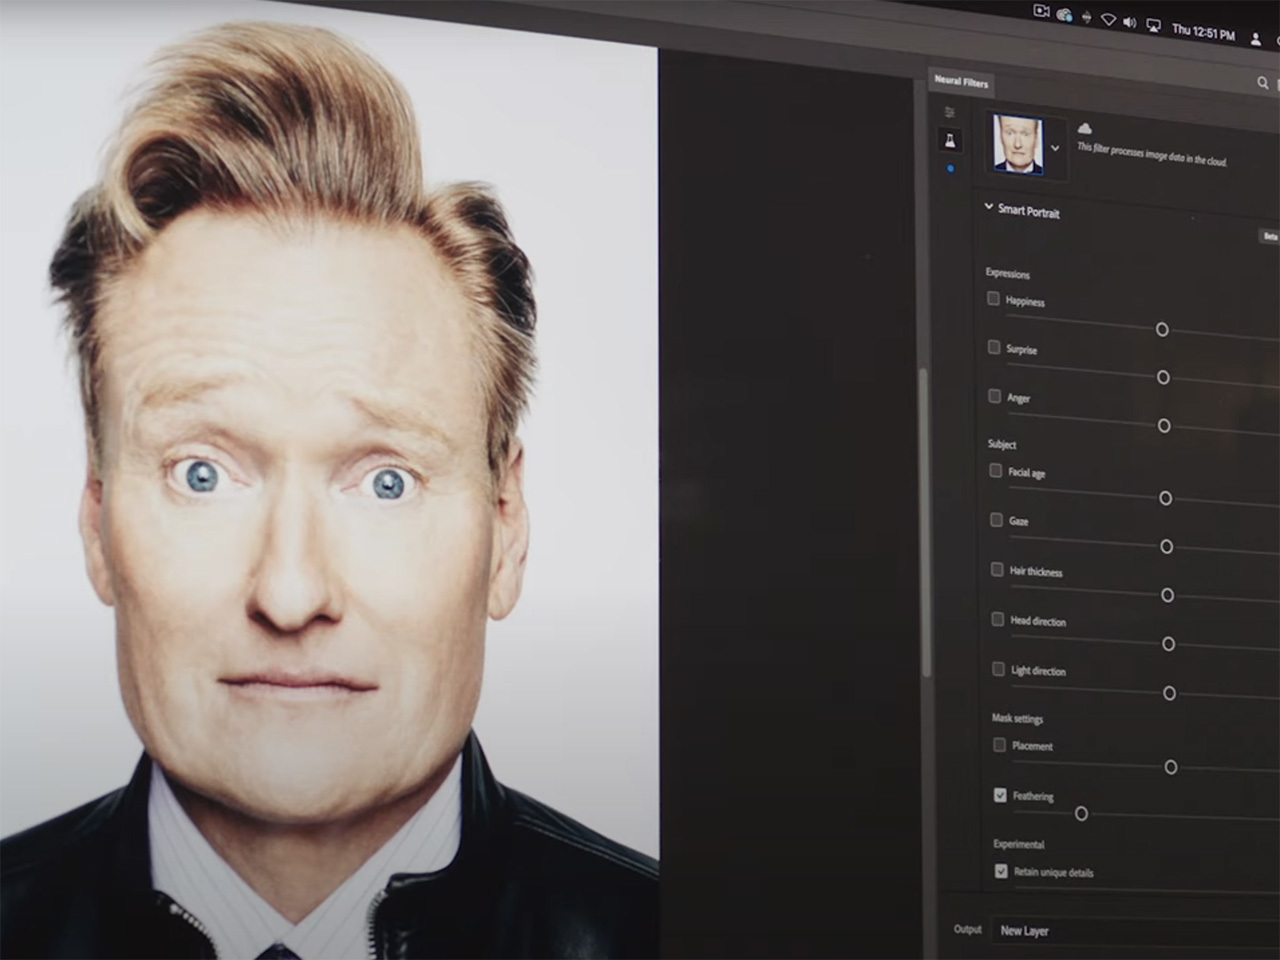Click the search magnifier in Neural Filters panel
Image resolution: width=1280 pixels, height=960 pixels.
[x=1262, y=83]
